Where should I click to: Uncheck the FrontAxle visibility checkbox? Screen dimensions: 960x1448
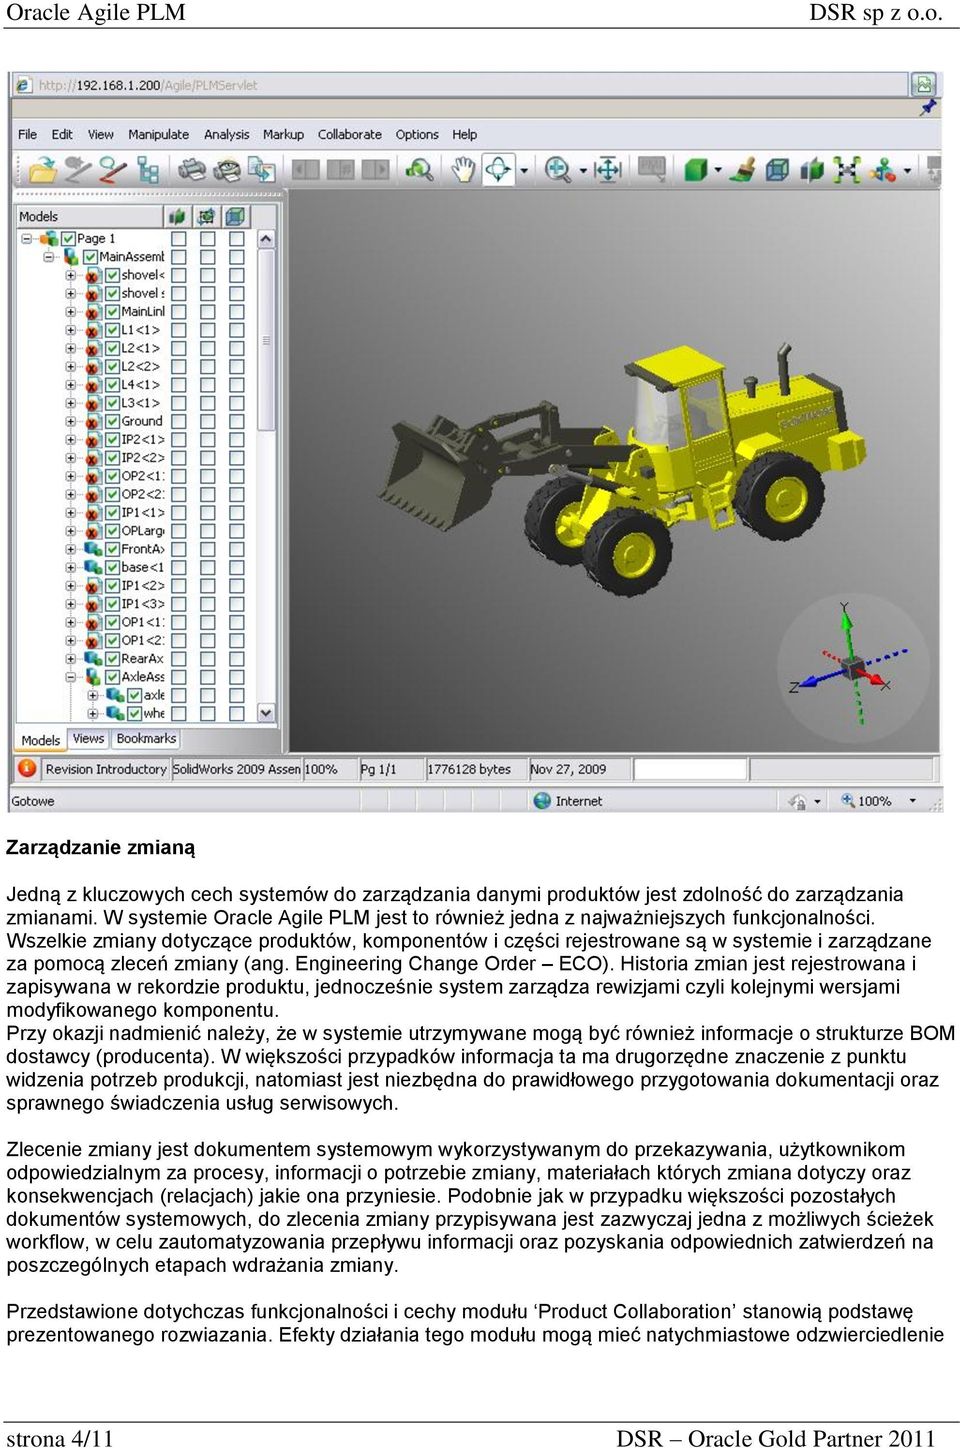113,549
